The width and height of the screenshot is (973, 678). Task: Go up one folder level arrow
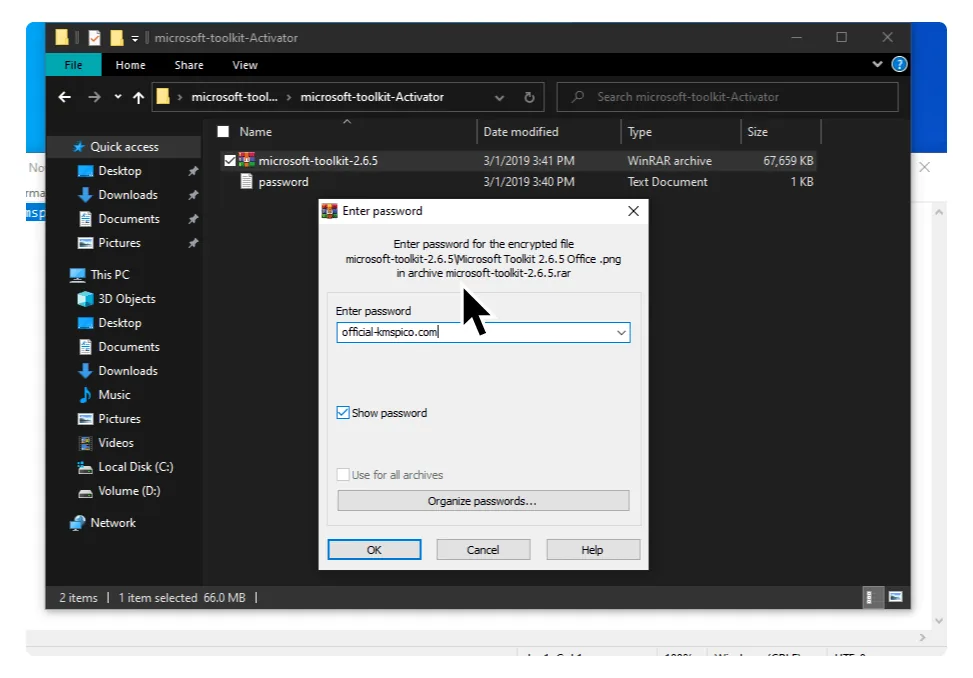click(138, 97)
